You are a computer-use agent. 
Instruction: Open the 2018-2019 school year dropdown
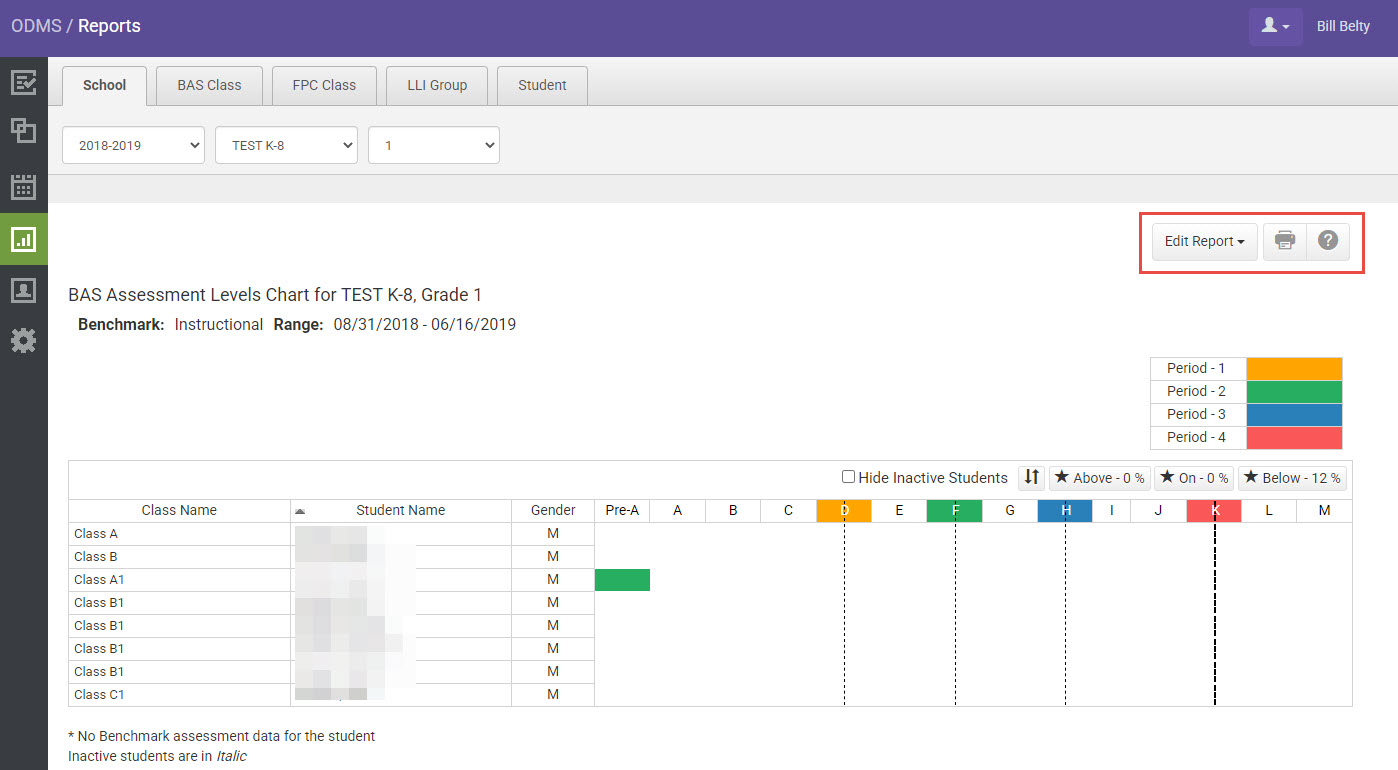133,145
